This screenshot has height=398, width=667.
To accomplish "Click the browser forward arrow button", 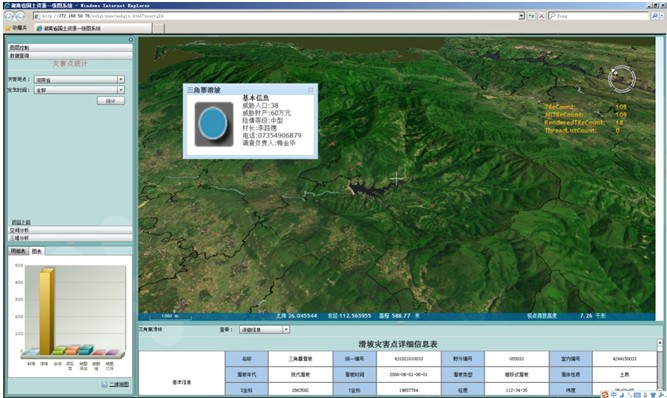I will pos(20,16).
